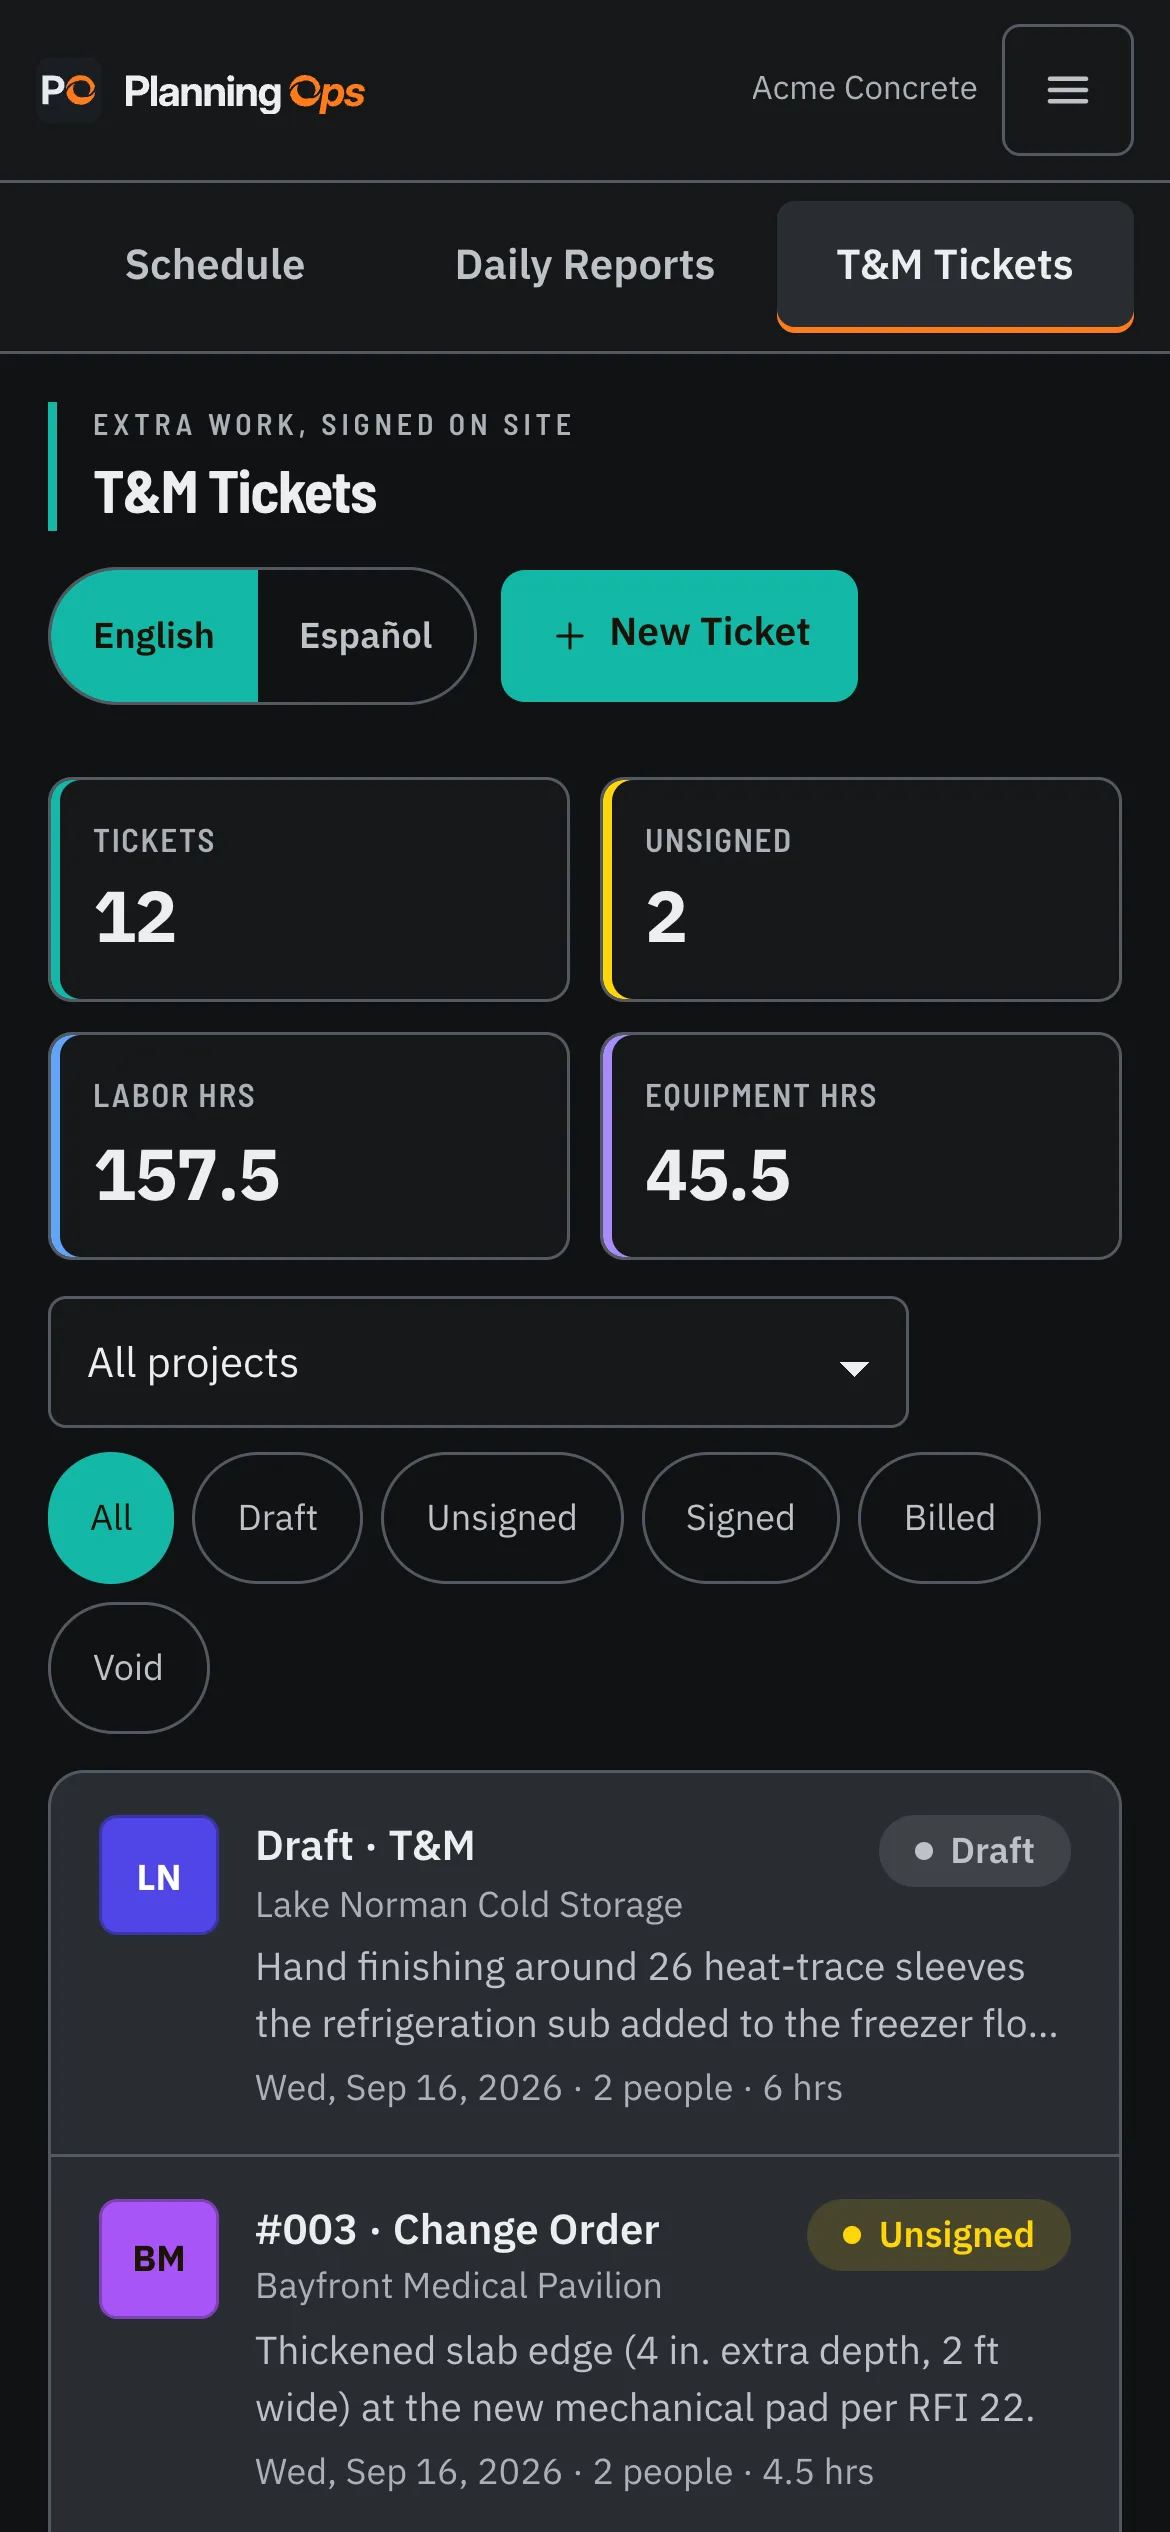Click the Draft status badge

click(x=974, y=1851)
